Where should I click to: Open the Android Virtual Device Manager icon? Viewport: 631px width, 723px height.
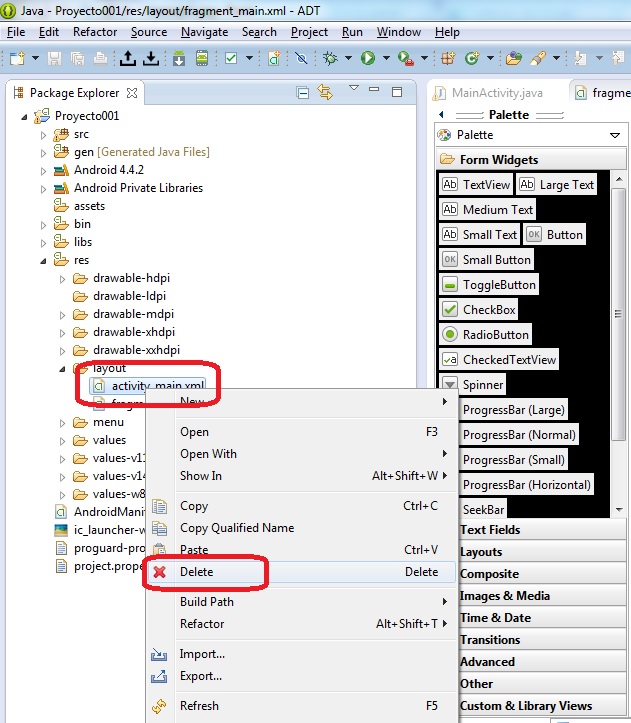[x=202, y=58]
